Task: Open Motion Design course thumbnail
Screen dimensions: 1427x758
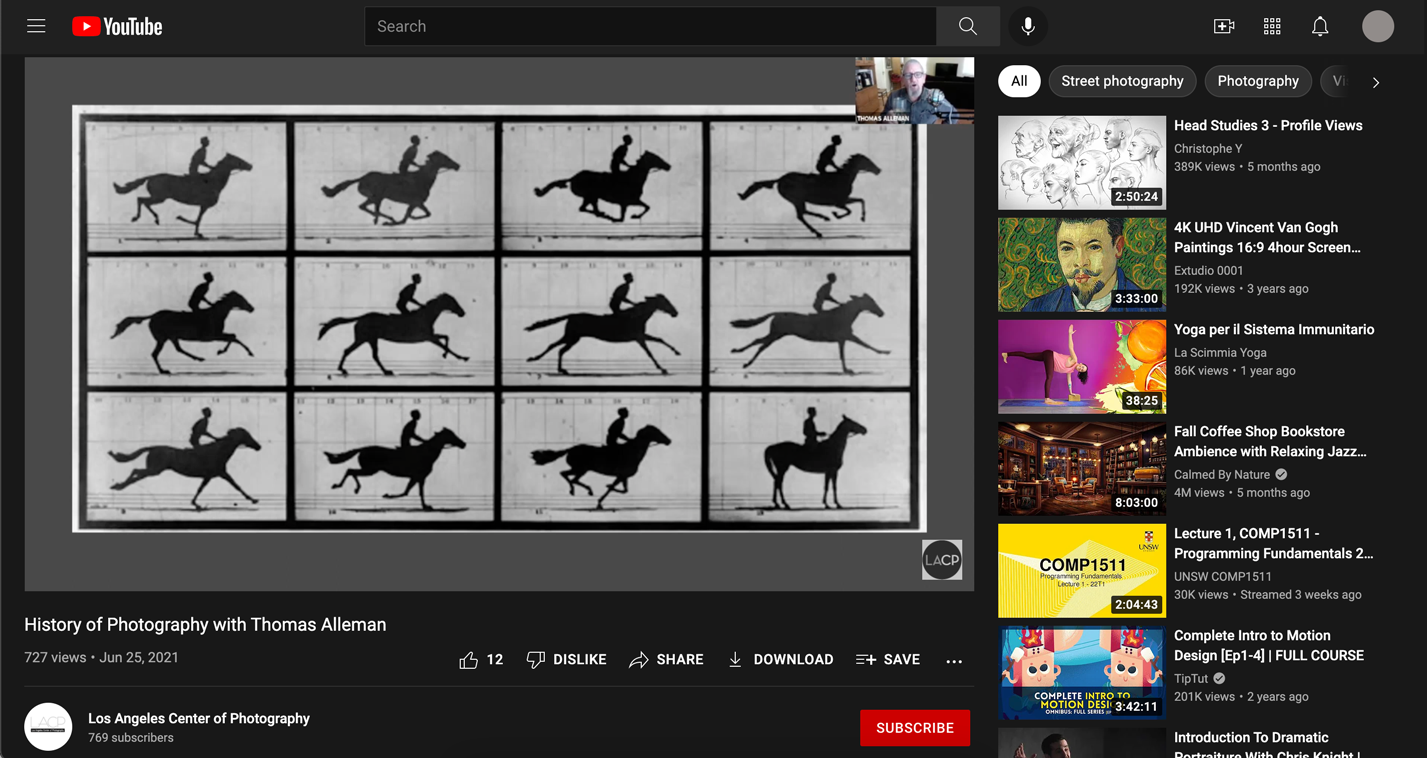Action: [x=1082, y=672]
